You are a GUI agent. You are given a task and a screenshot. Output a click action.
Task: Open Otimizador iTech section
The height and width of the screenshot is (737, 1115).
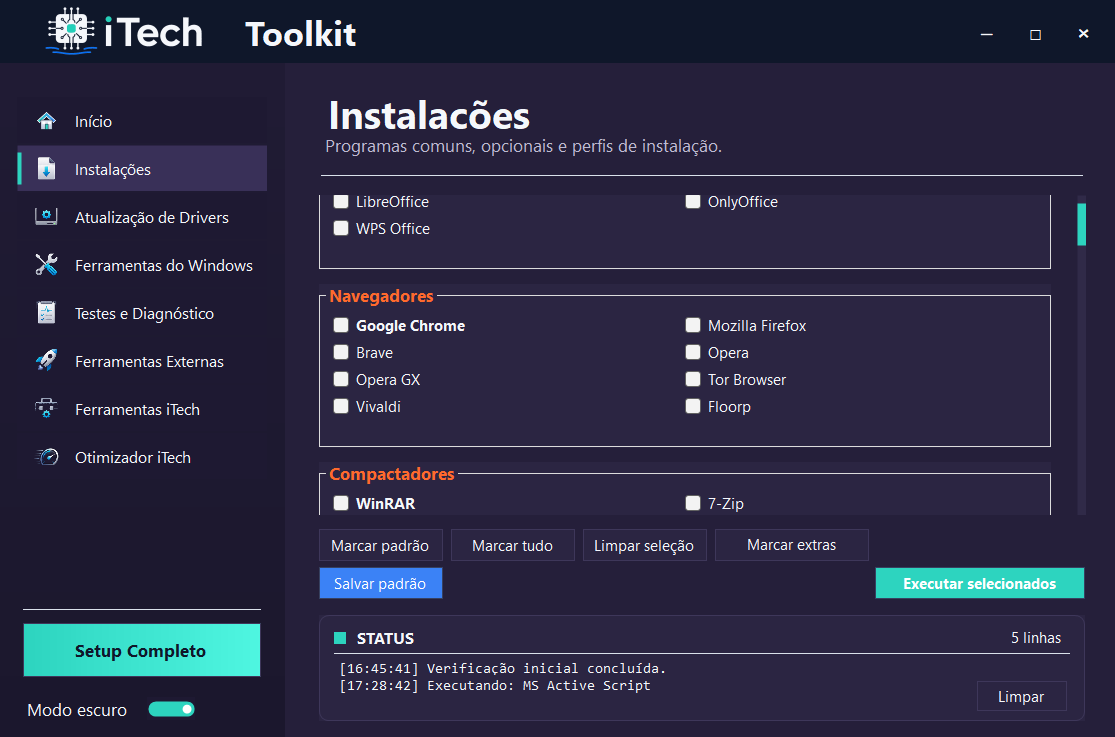[x=142, y=457]
